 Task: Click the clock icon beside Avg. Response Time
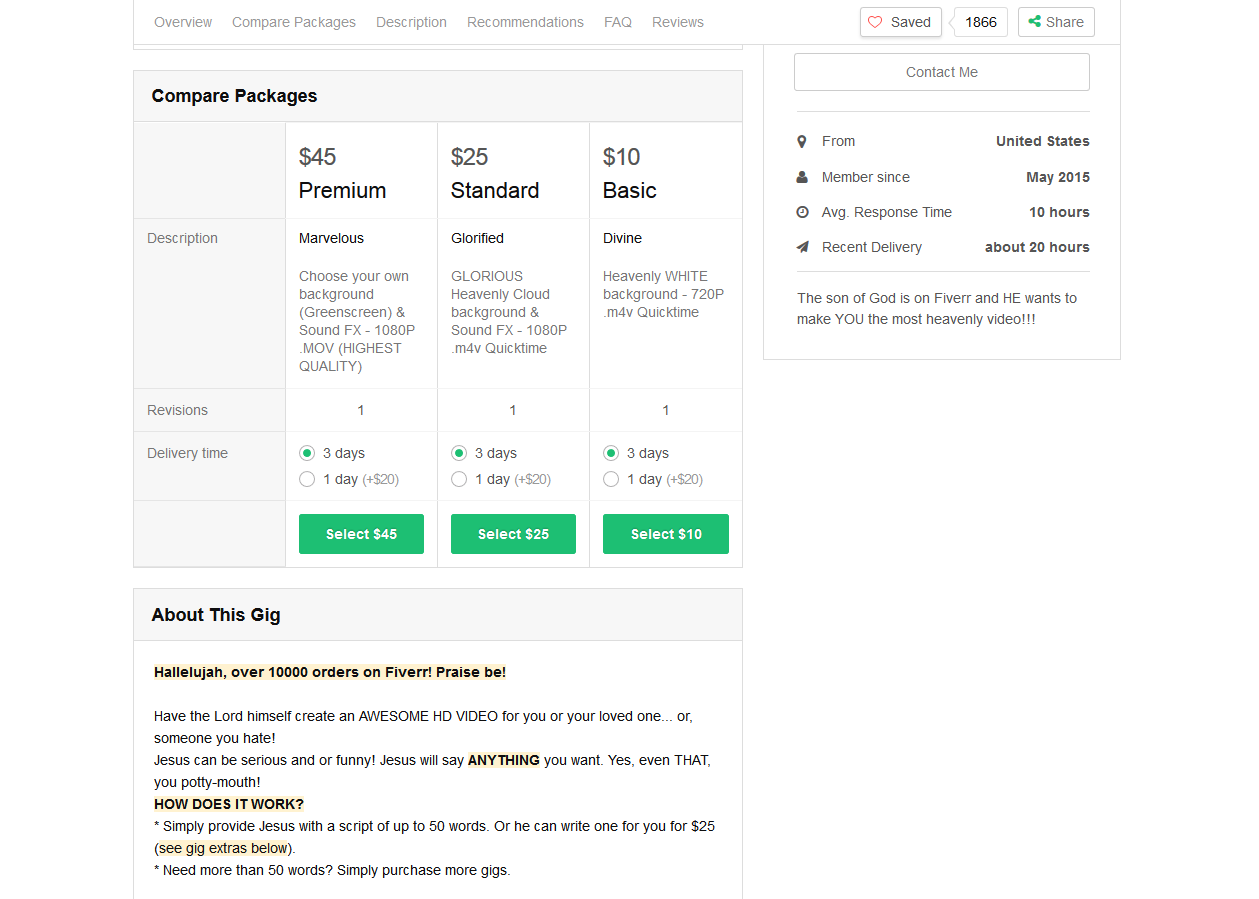click(802, 212)
